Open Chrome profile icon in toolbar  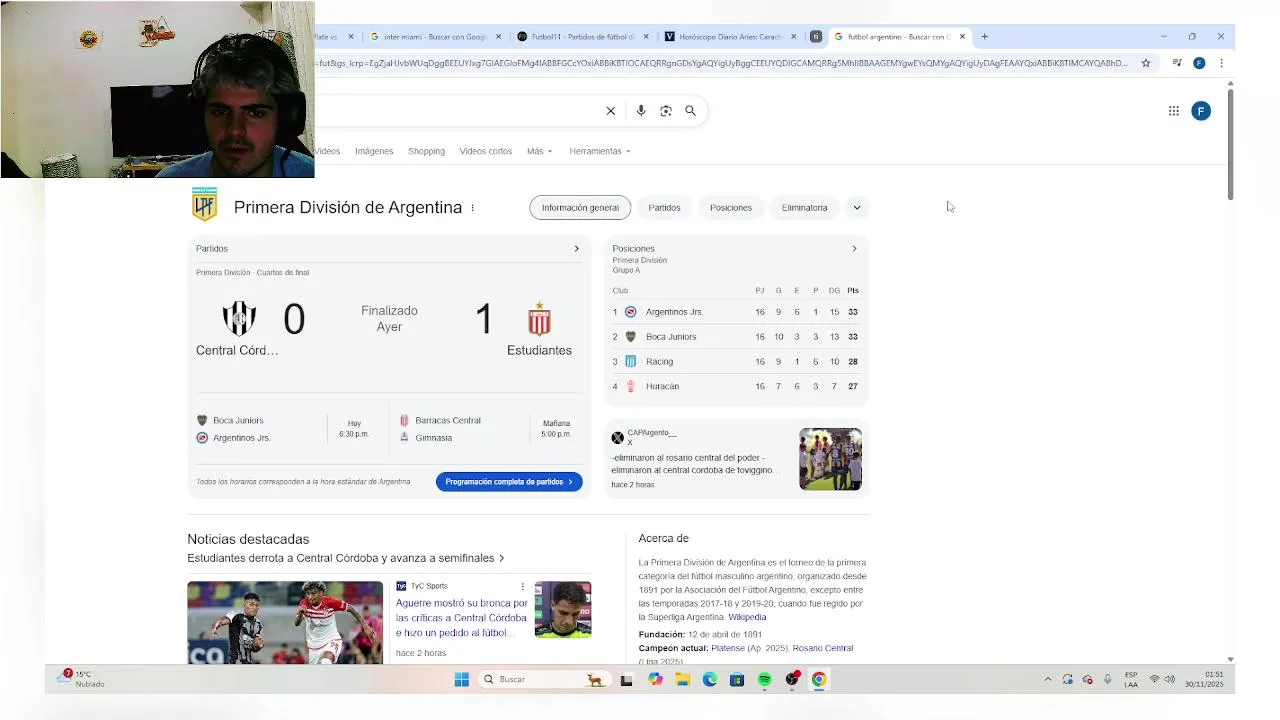click(1199, 63)
